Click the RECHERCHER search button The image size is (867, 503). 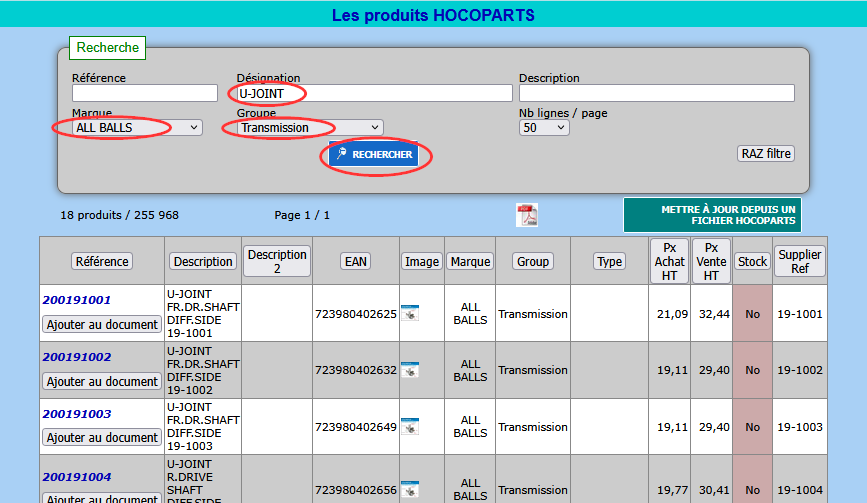(x=374, y=154)
